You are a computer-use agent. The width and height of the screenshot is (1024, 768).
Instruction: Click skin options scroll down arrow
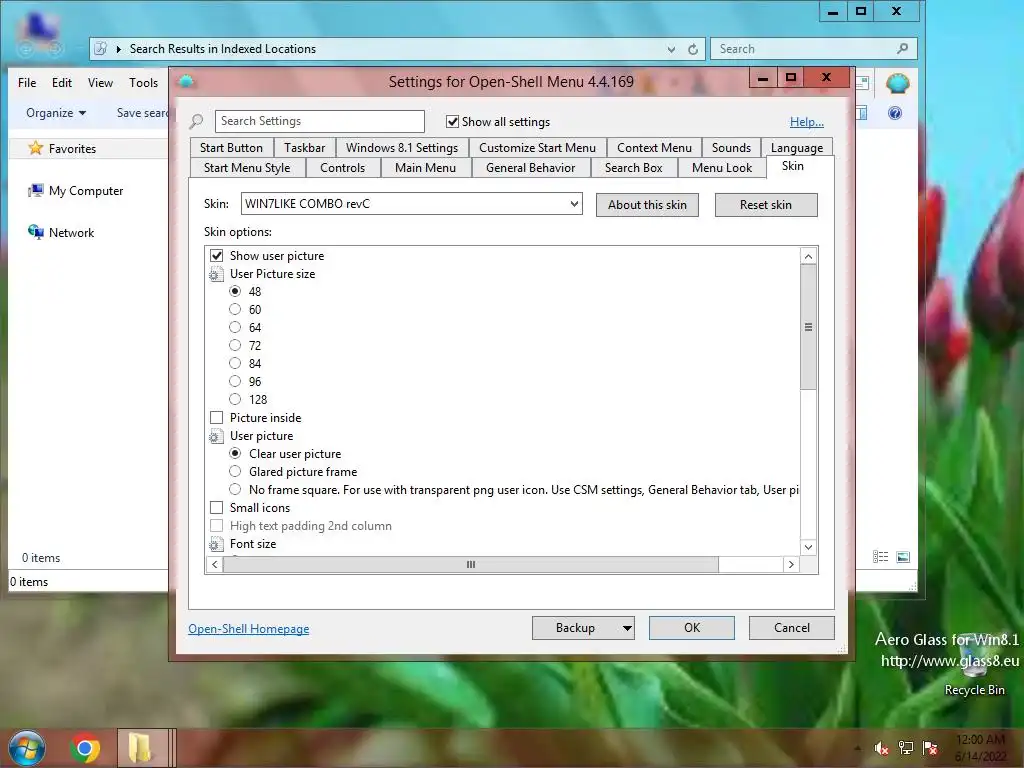(x=808, y=547)
